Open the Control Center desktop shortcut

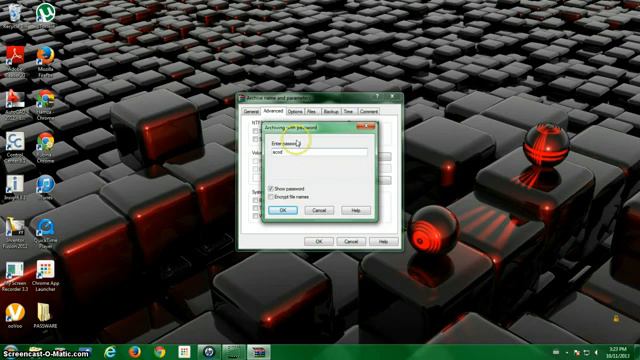[x=15, y=147]
